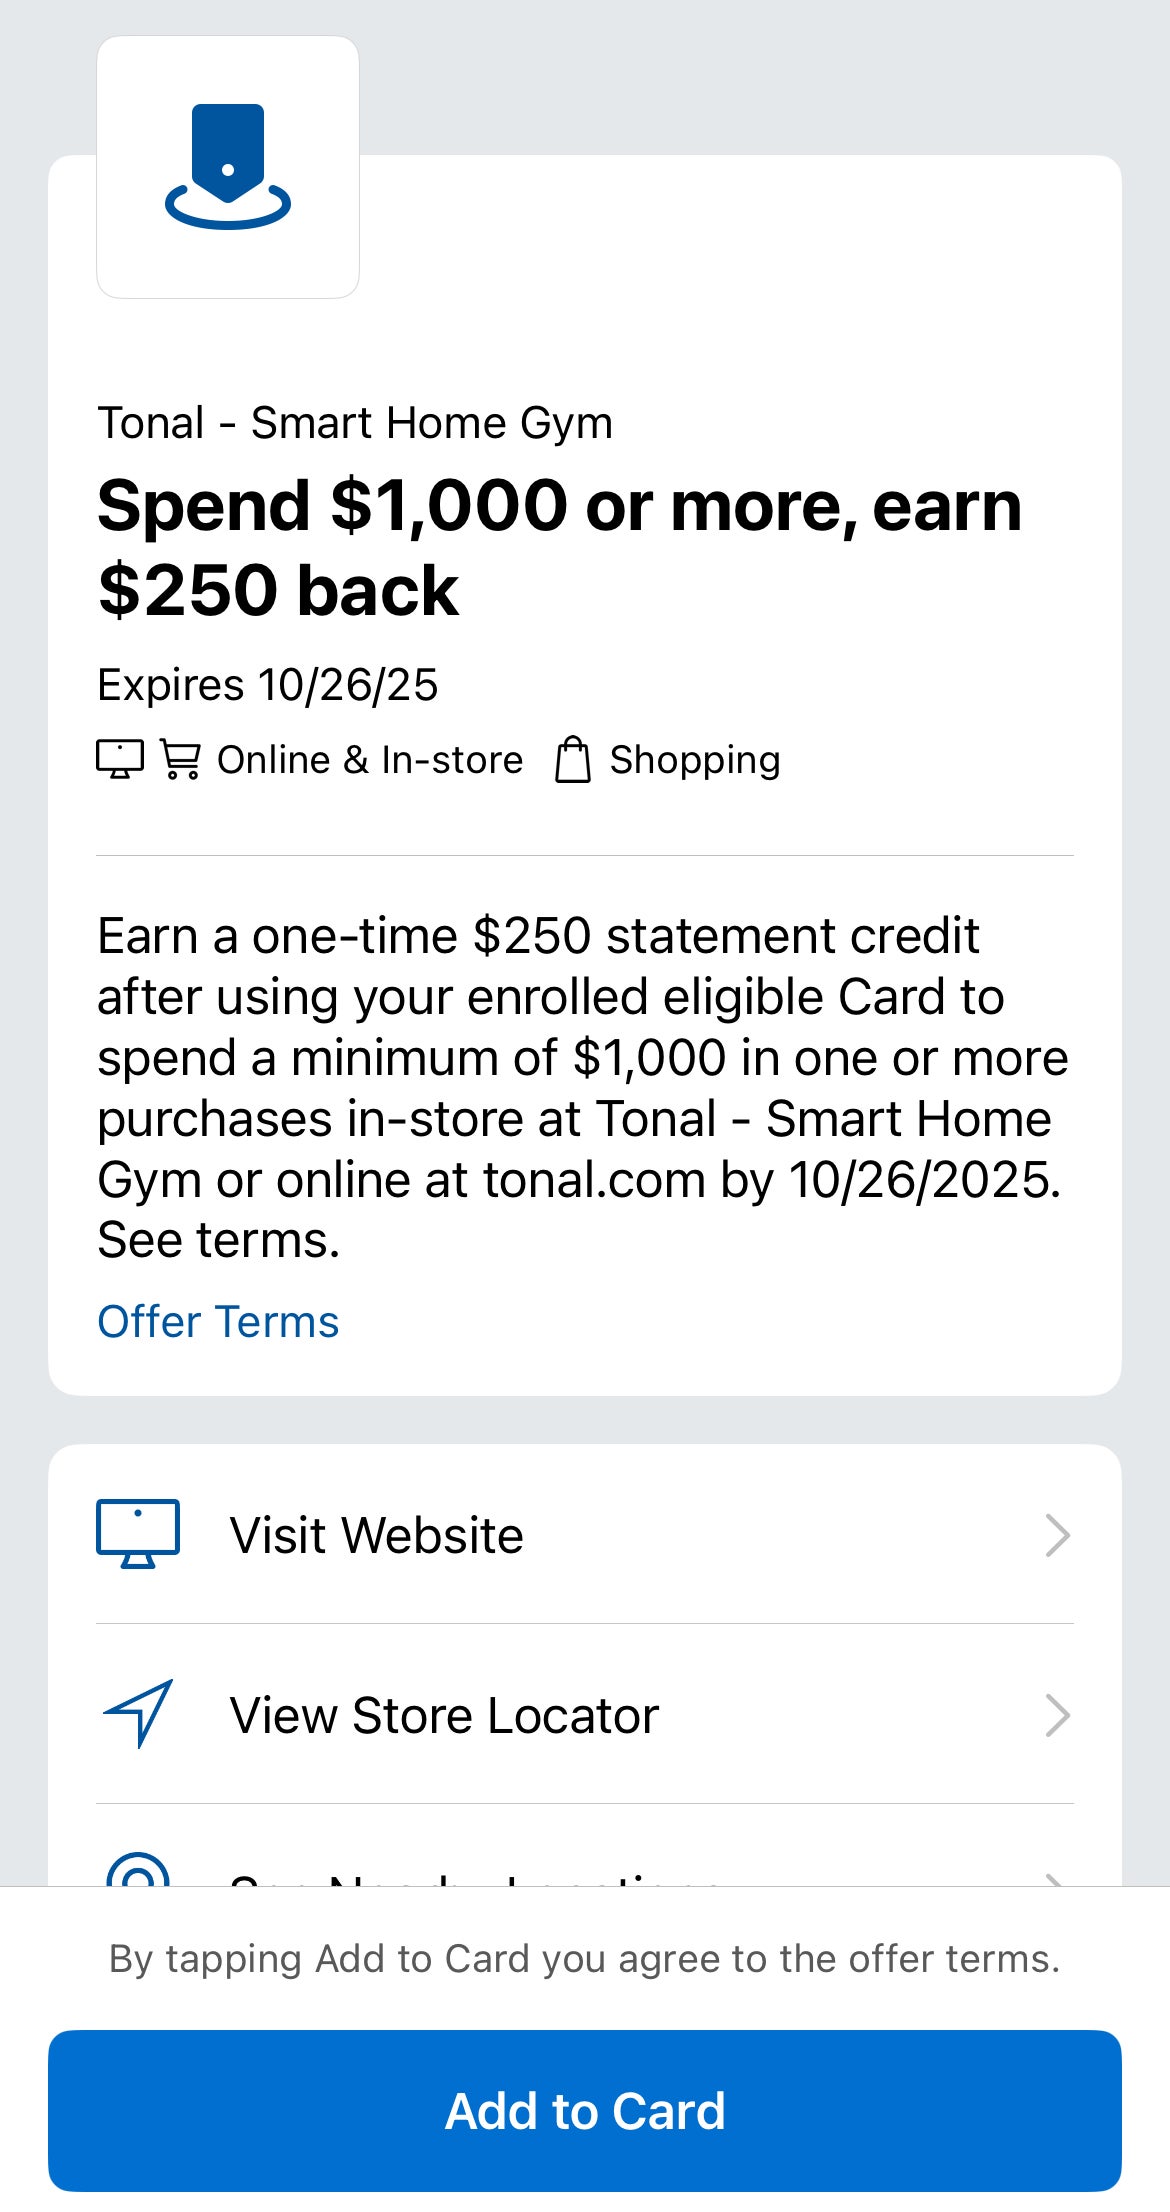Tap the Tonal - Smart Home Gym merchant name
This screenshot has height=2212, width=1170.
[x=355, y=423]
